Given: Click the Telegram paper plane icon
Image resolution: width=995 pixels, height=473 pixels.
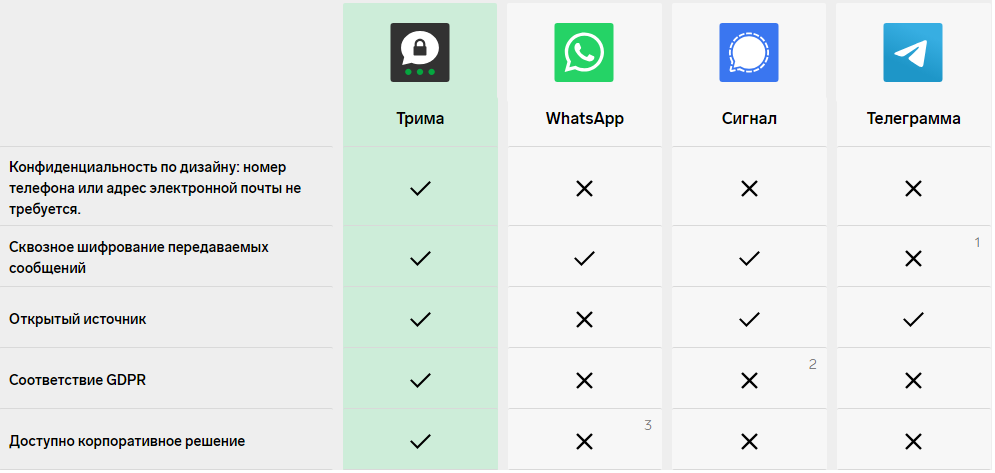Looking at the screenshot, I should point(913,53).
